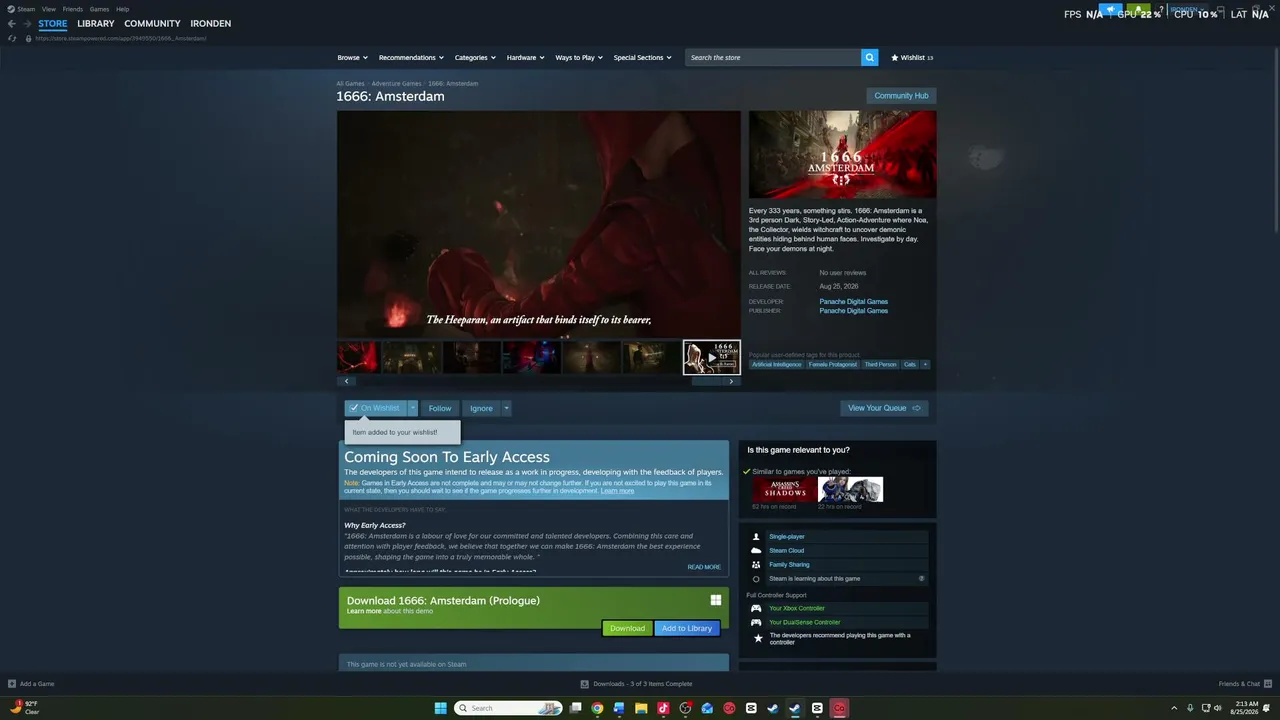
Task: Expand the wishlist options dropdown arrow
Action: [412, 408]
